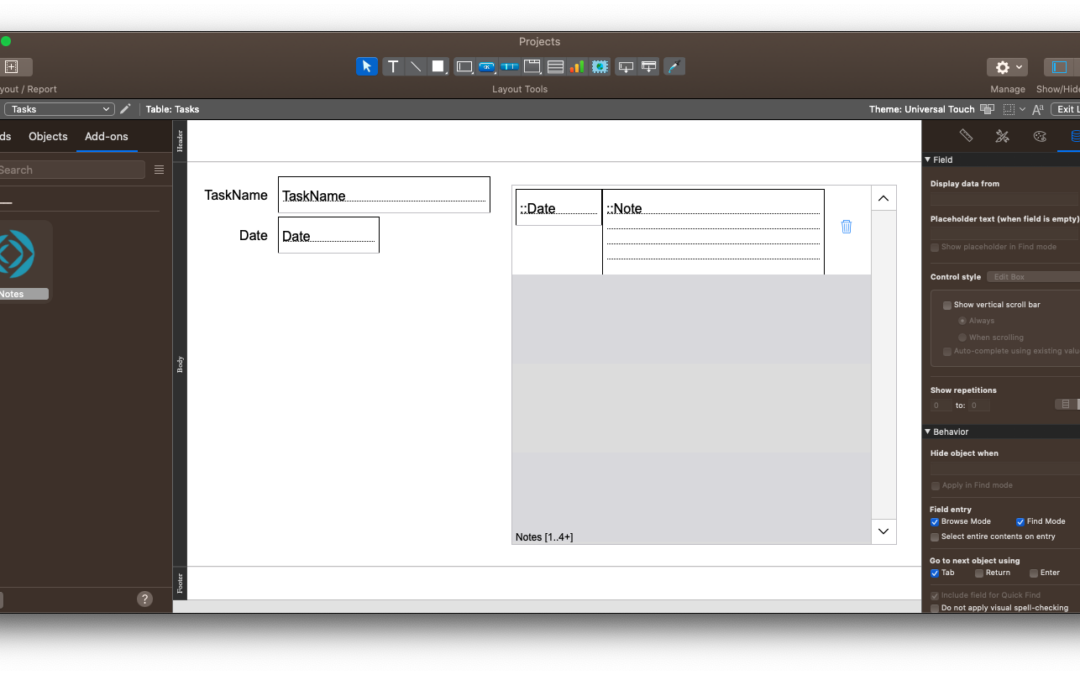Image resolution: width=1080 pixels, height=675 pixels.
Task: Toggle Do not apply visual spell-checking
Action: [935, 608]
